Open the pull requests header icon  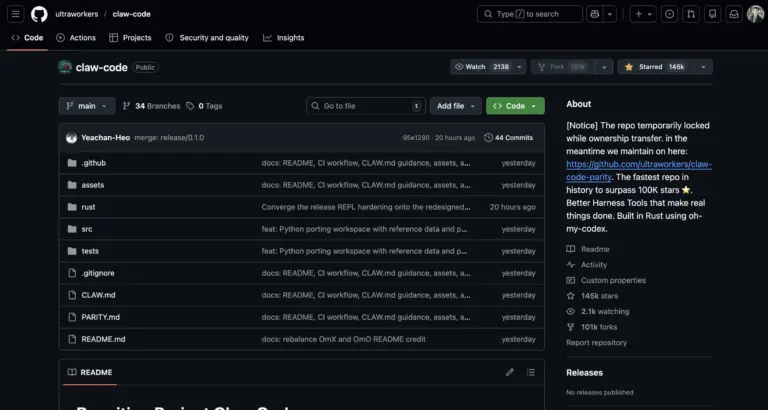pos(691,14)
